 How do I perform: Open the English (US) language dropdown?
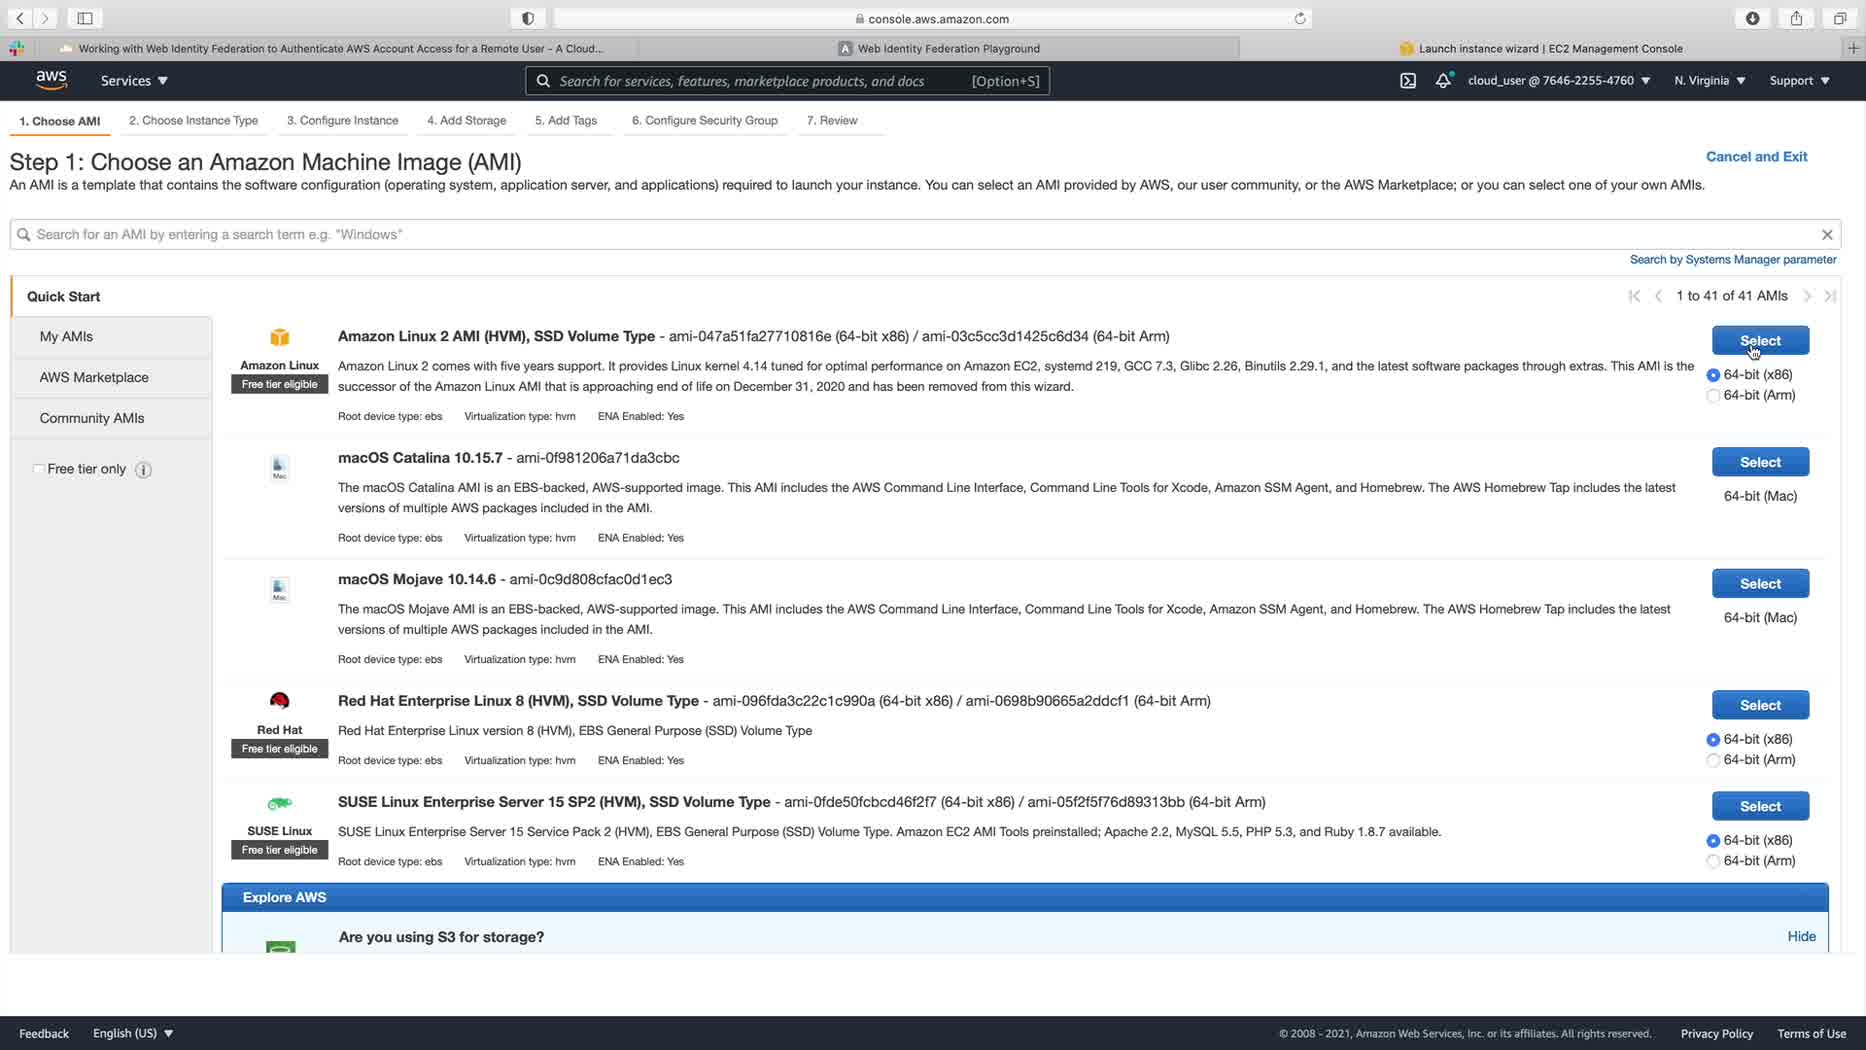[x=133, y=1033]
